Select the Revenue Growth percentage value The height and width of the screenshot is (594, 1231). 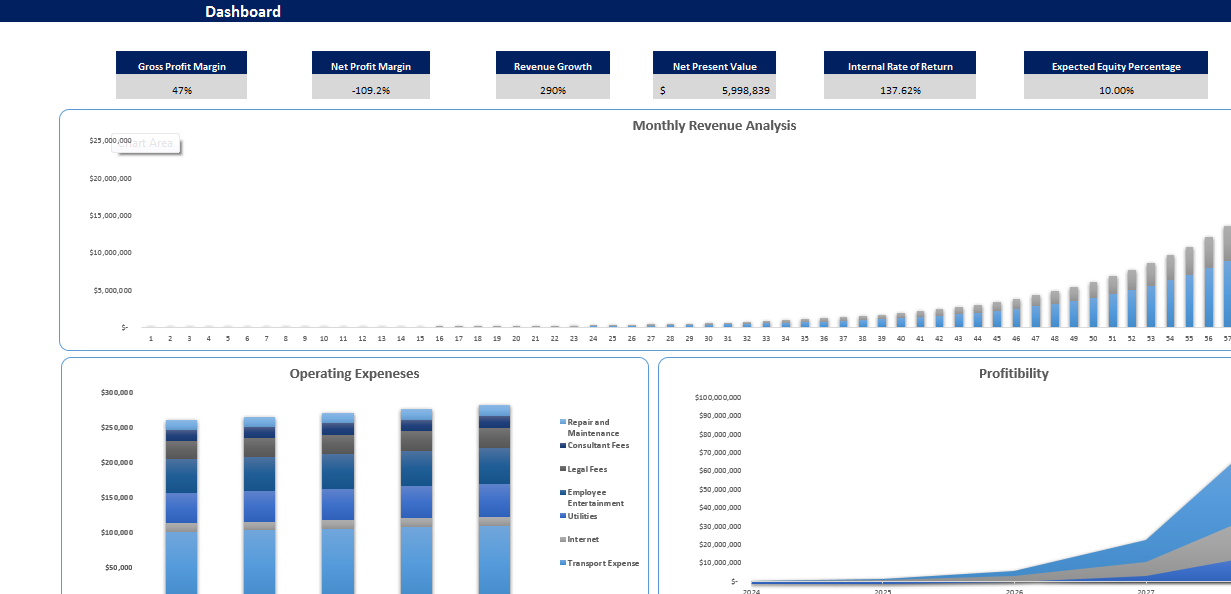tap(552, 88)
